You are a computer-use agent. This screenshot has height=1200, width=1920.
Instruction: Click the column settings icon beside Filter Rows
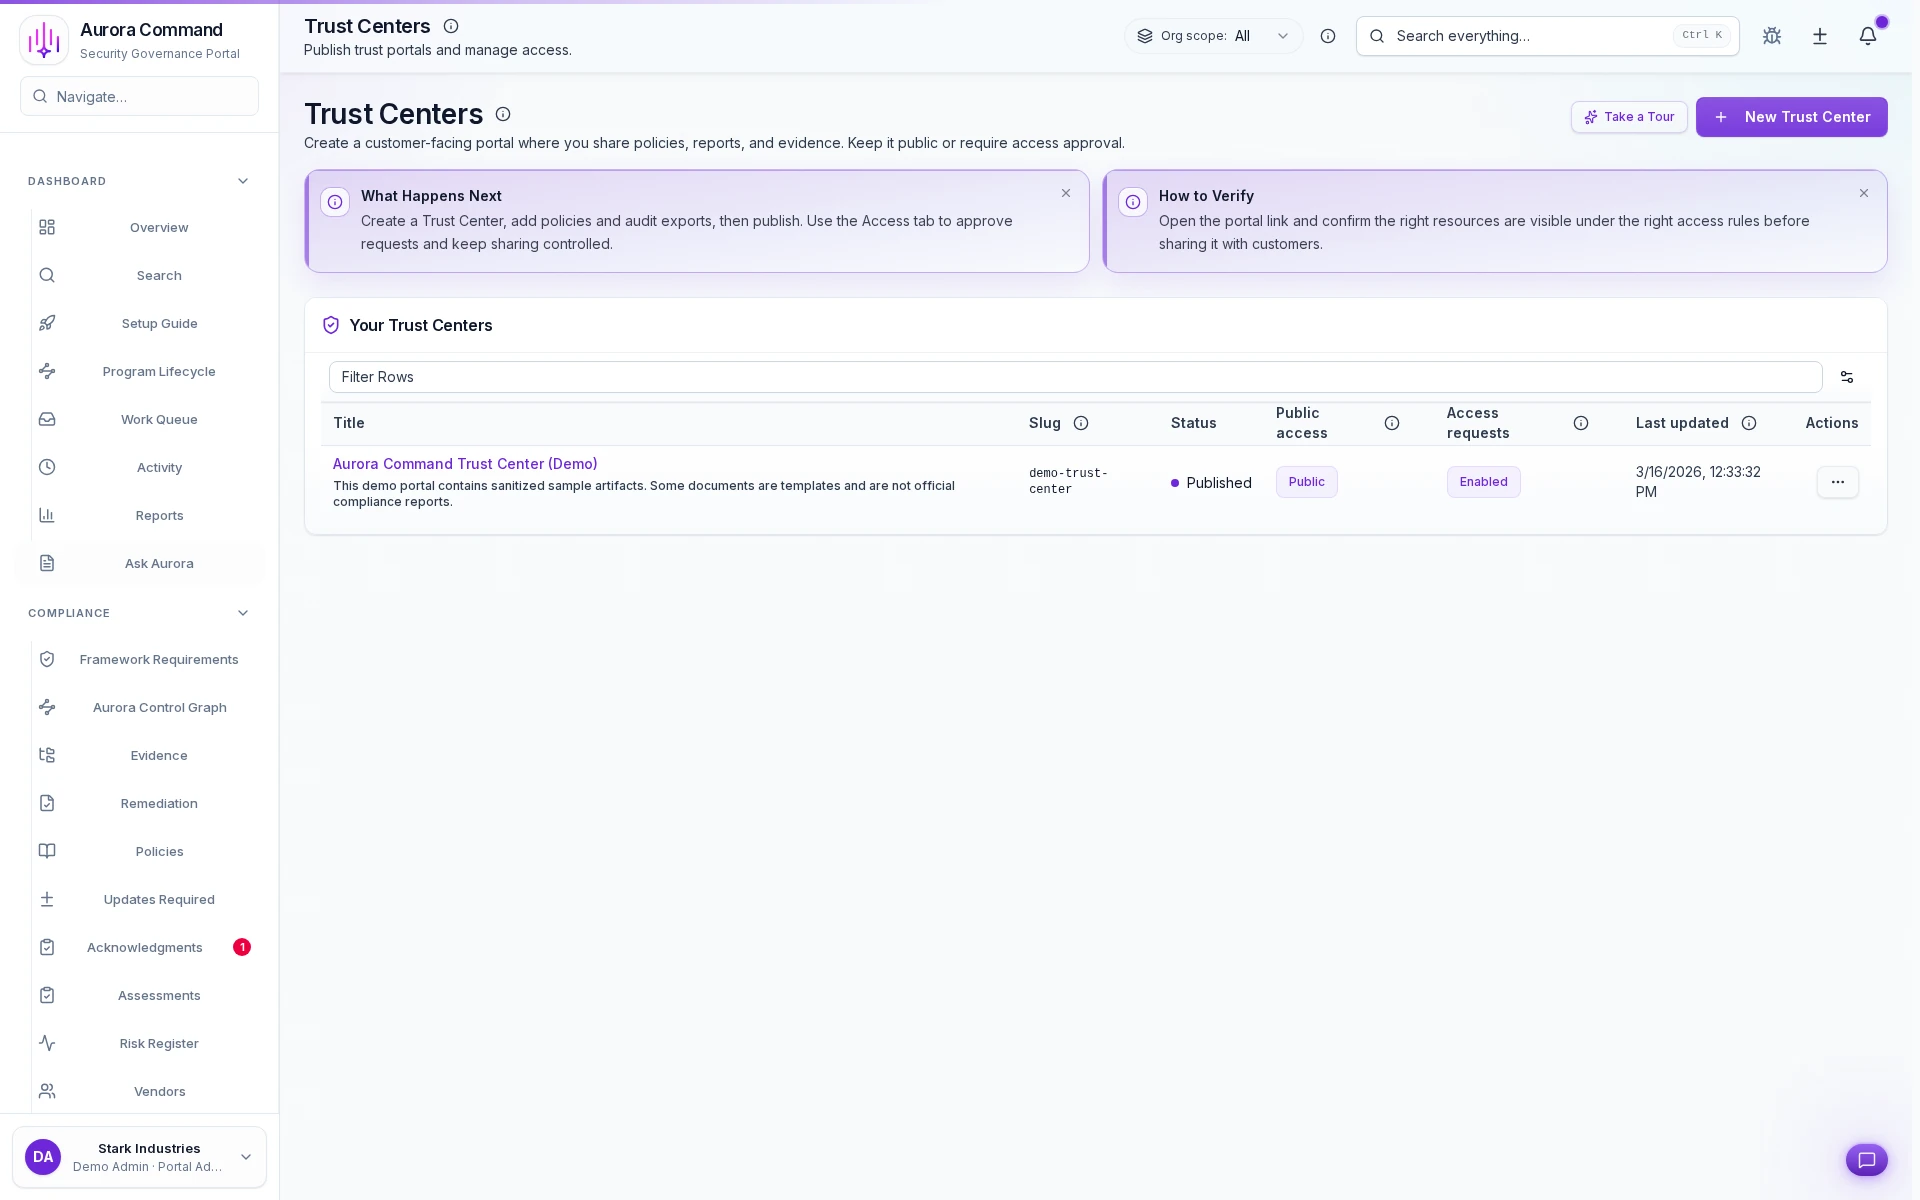tap(1846, 377)
